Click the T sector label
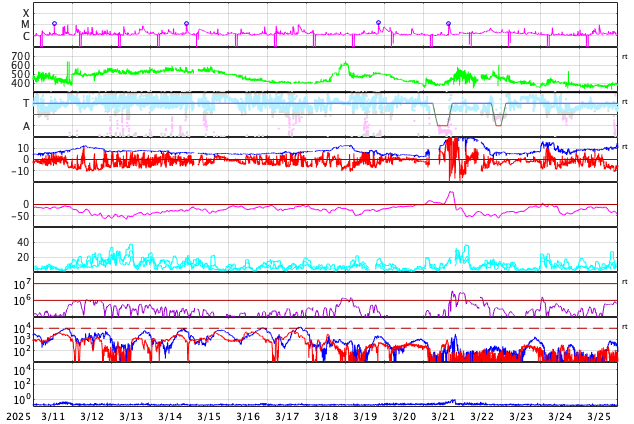Image resolution: width=634 pixels, height=424 pixels. (26, 103)
